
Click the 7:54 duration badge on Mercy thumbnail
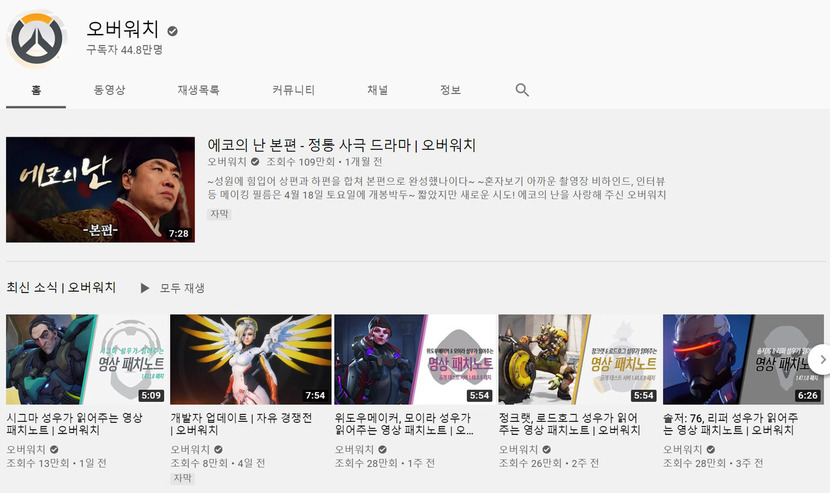pos(315,396)
